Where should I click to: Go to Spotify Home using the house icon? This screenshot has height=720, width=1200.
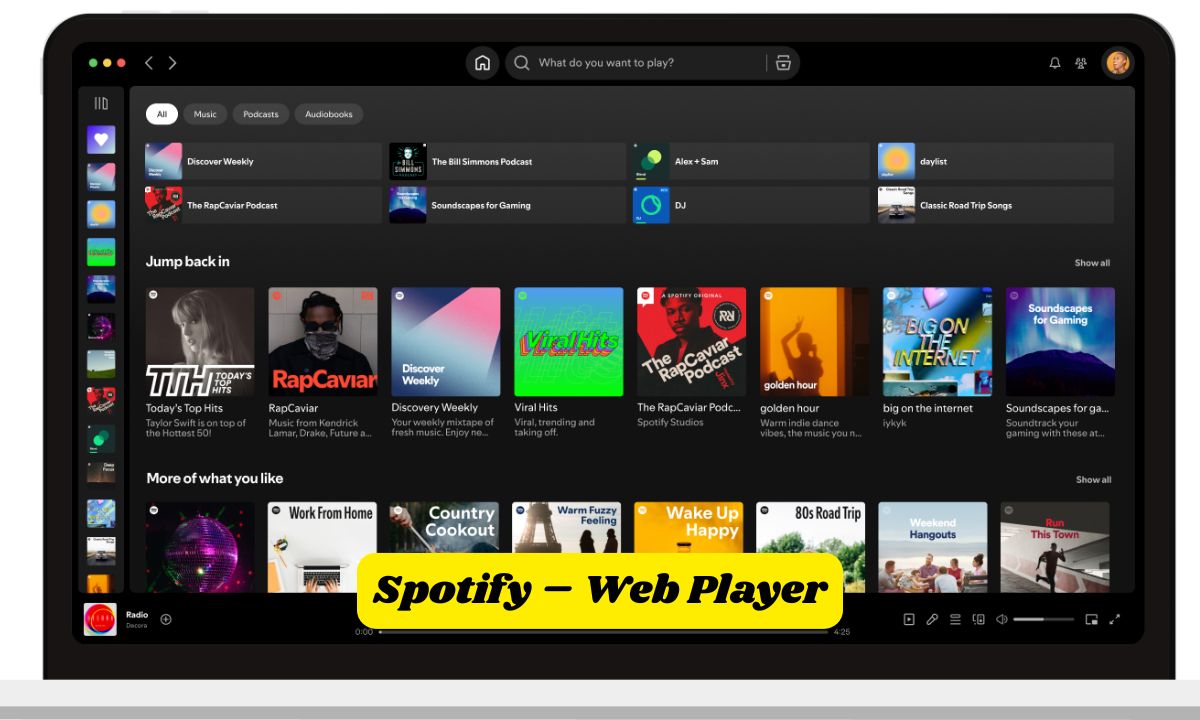[x=482, y=63]
